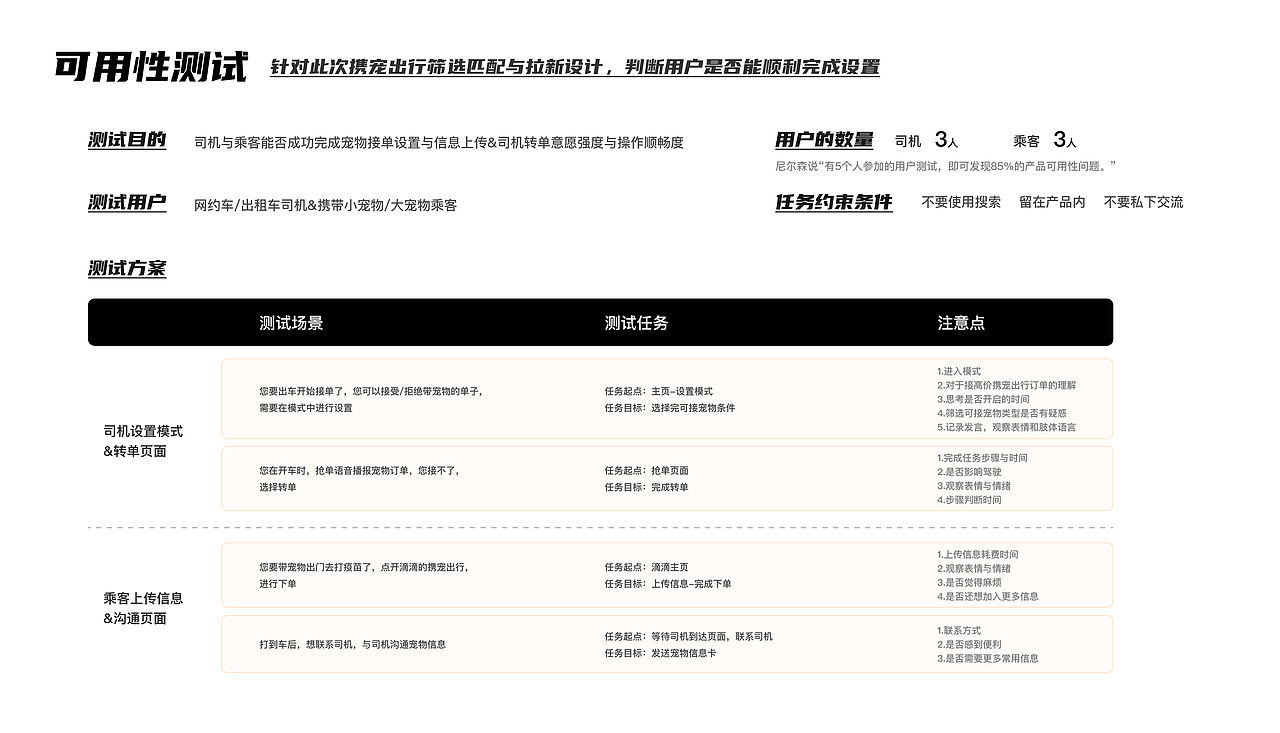Click note 2.是否影响驾驶
Screen dimensions: 1280x733
coord(969,472)
